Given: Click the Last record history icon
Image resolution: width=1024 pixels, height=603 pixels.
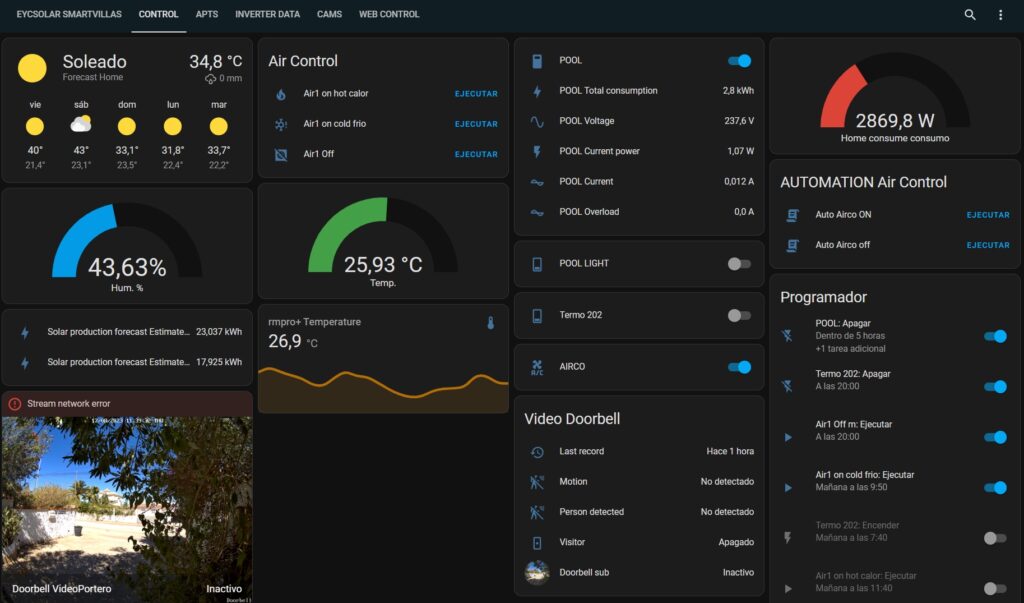Looking at the screenshot, I should (x=537, y=452).
